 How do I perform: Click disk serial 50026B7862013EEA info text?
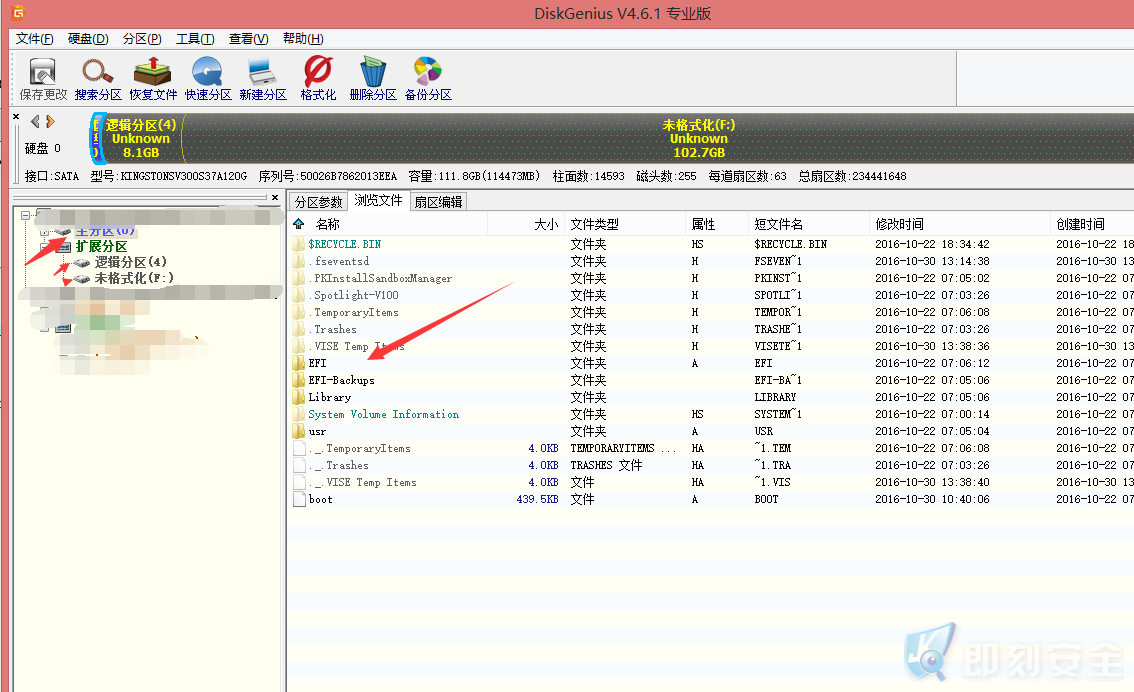pos(328,176)
